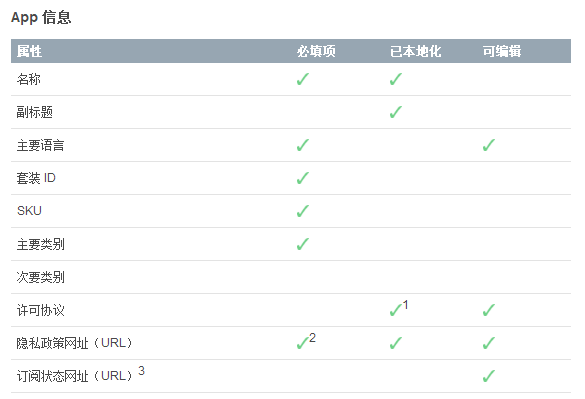Click the 已本地化 column header
Viewport: 585px width, 399px height.
(x=415, y=51)
